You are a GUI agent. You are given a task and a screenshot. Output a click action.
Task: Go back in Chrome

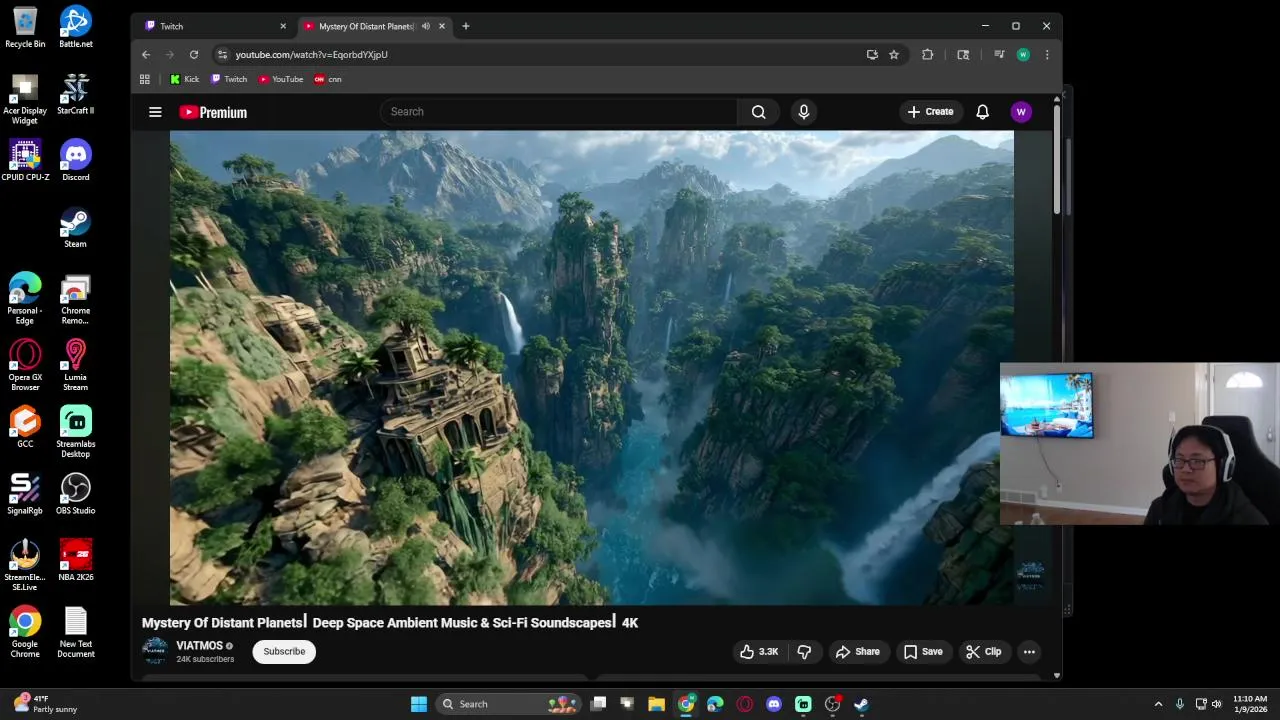(146, 55)
